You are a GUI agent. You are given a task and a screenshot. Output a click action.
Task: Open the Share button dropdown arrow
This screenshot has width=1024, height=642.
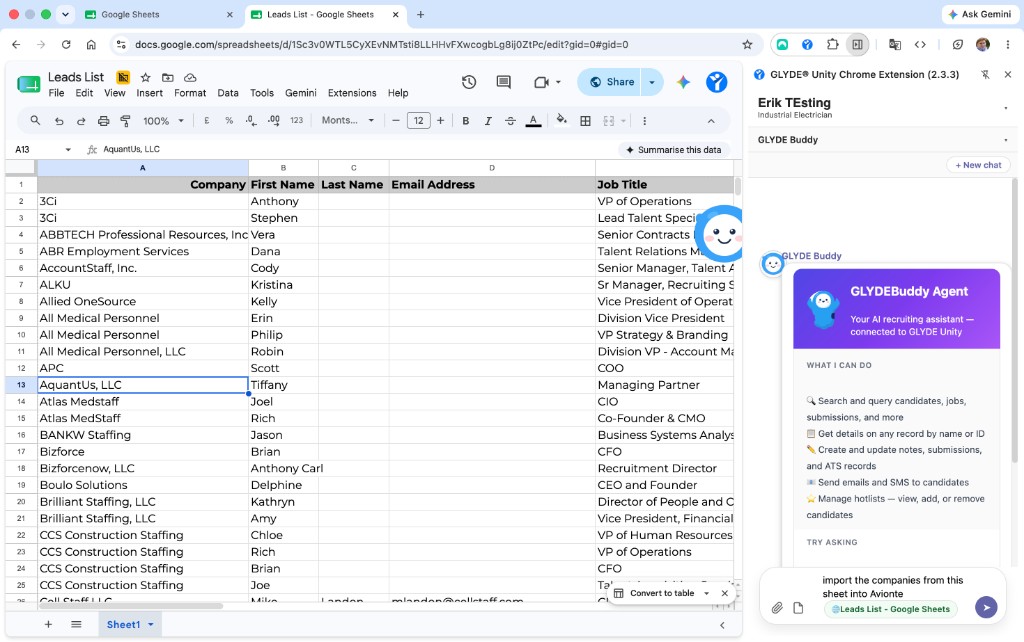652,82
